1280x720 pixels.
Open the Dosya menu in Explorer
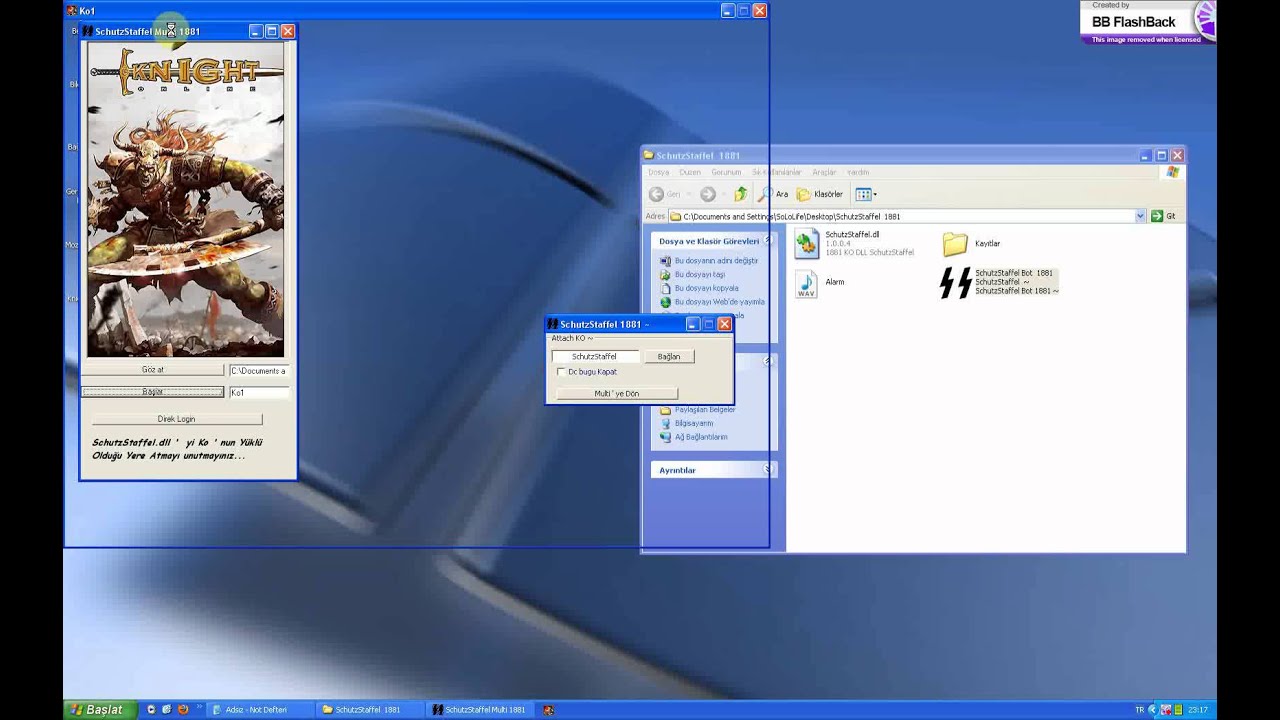pos(658,172)
